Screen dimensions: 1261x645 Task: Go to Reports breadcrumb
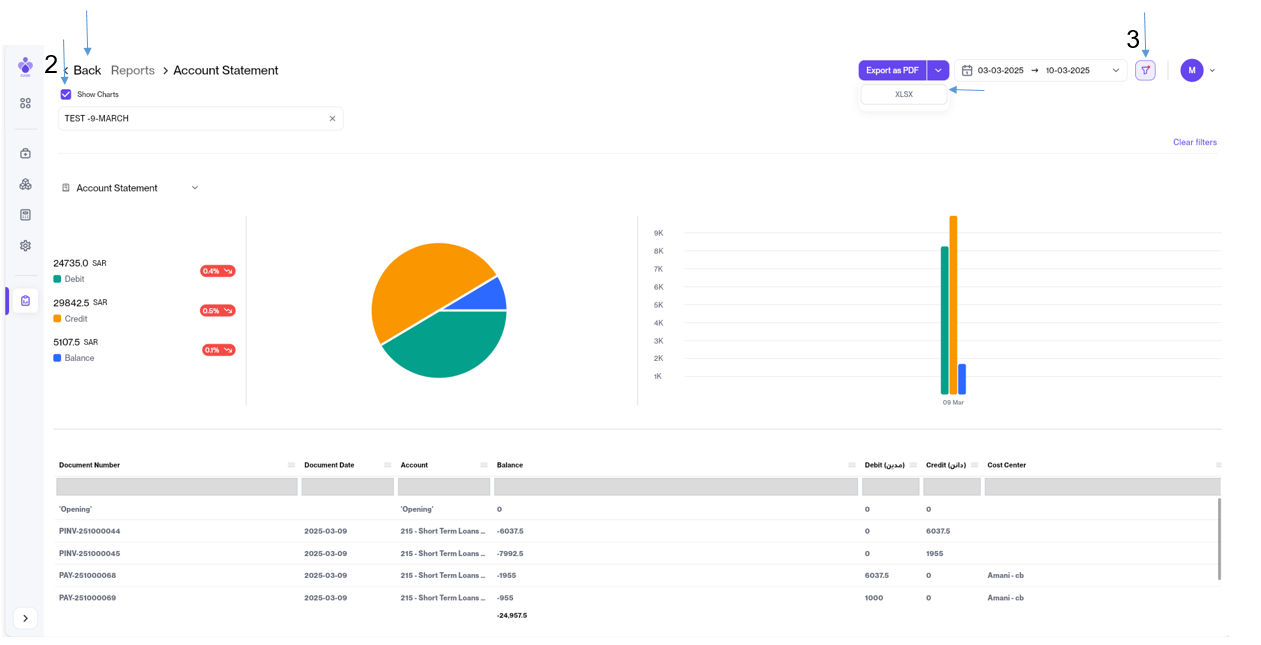click(x=133, y=71)
